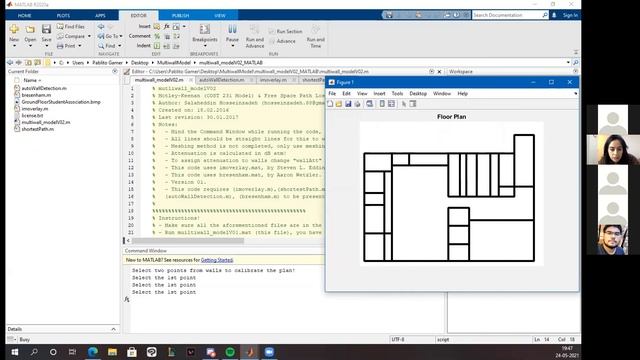Click the New file icon
The image size is (640, 360).
point(14,29)
